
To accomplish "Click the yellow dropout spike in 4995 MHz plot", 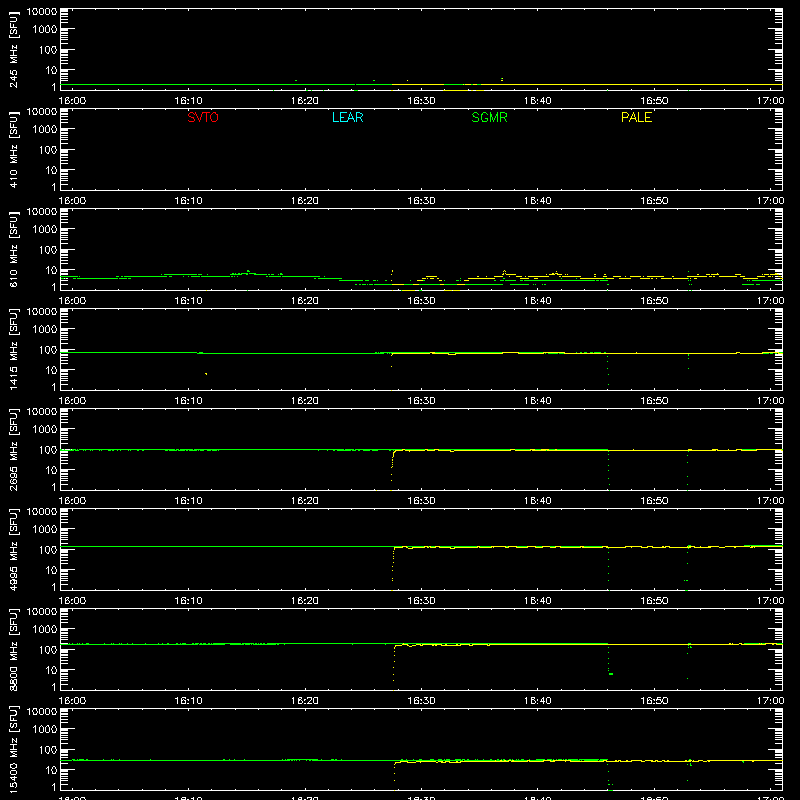I will (x=392, y=567).
